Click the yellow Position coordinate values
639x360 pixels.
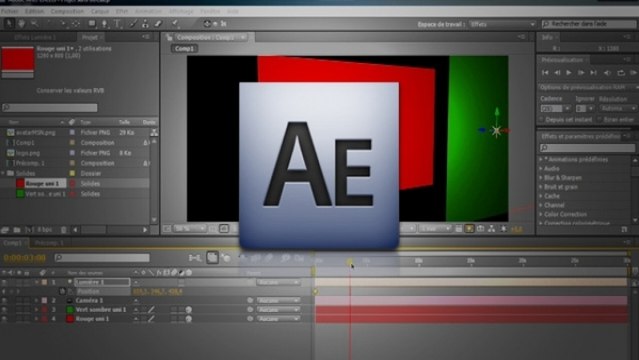[x=158, y=292]
